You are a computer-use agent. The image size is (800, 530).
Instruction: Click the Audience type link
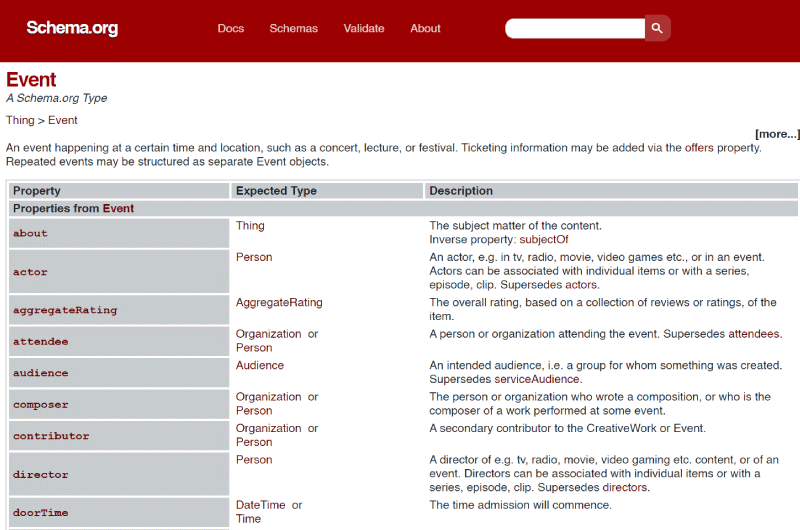click(x=260, y=365)
